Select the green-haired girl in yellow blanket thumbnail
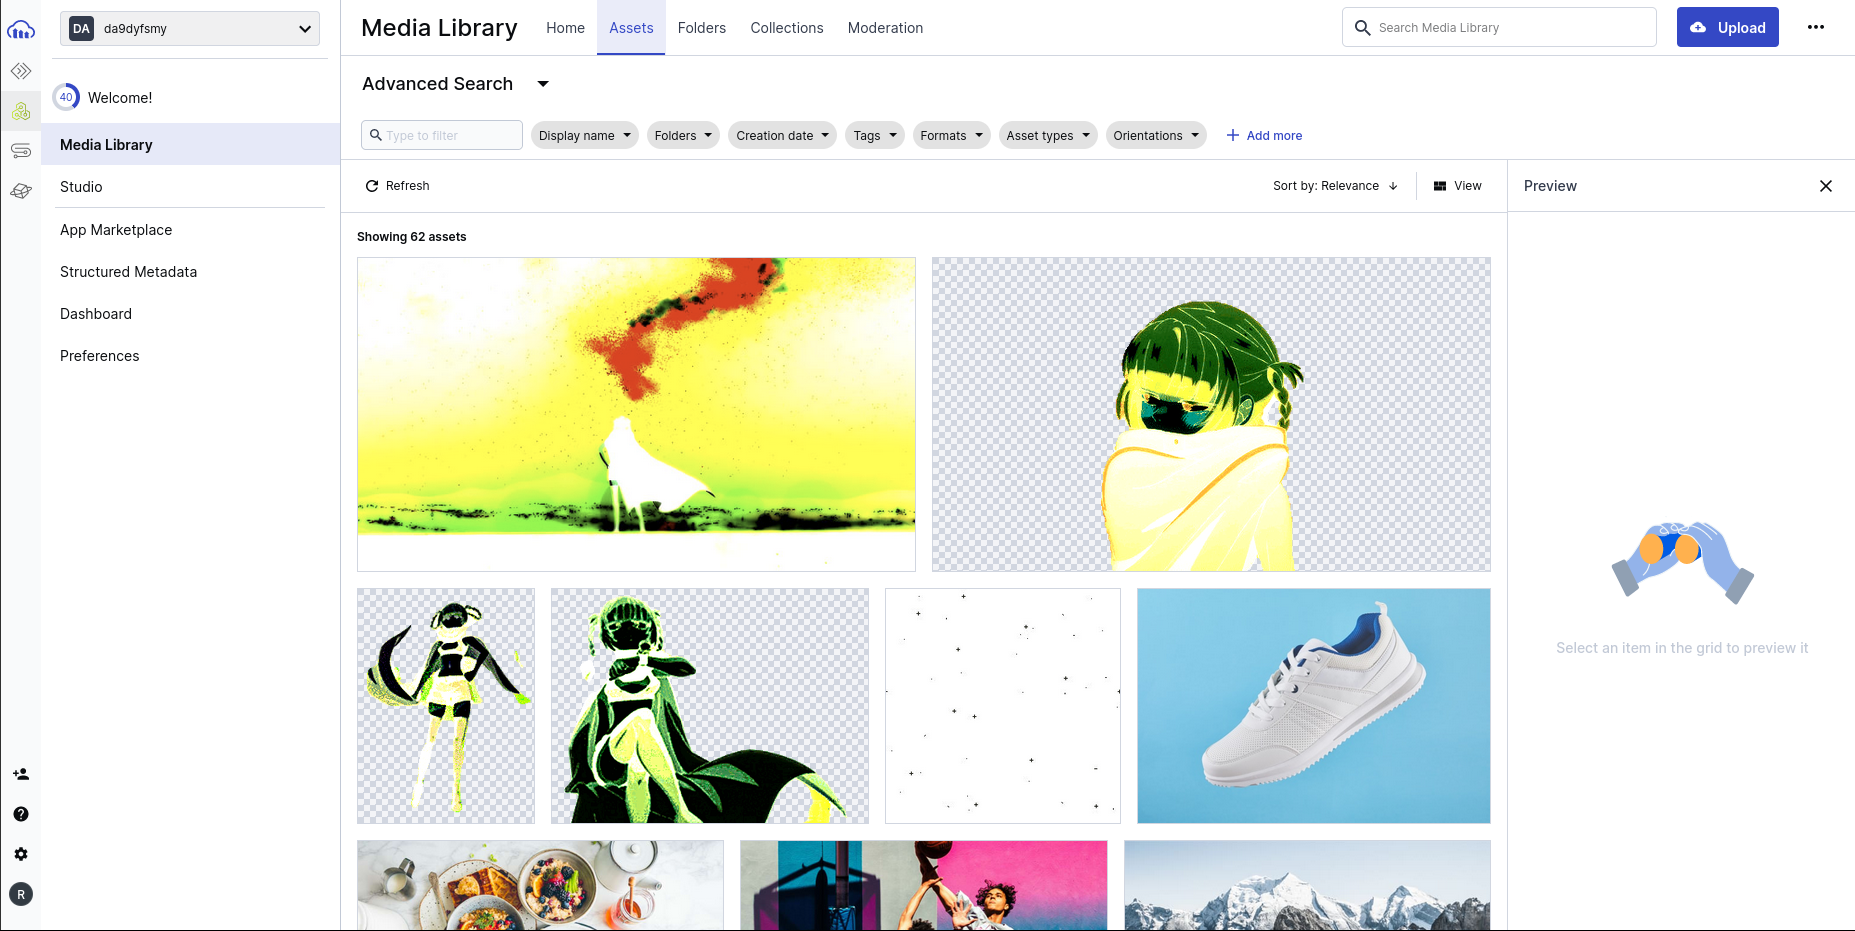Screen dimensions: 1855x931 coord(1211,414)
